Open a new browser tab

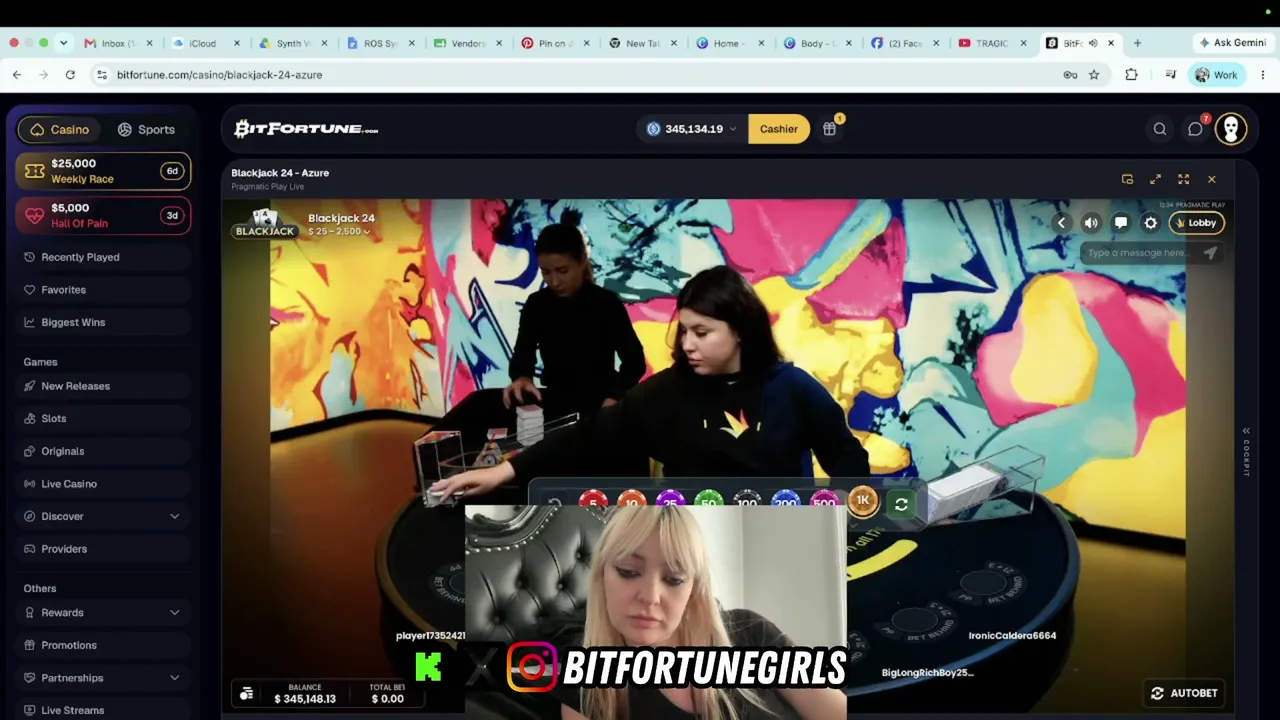1137,43
